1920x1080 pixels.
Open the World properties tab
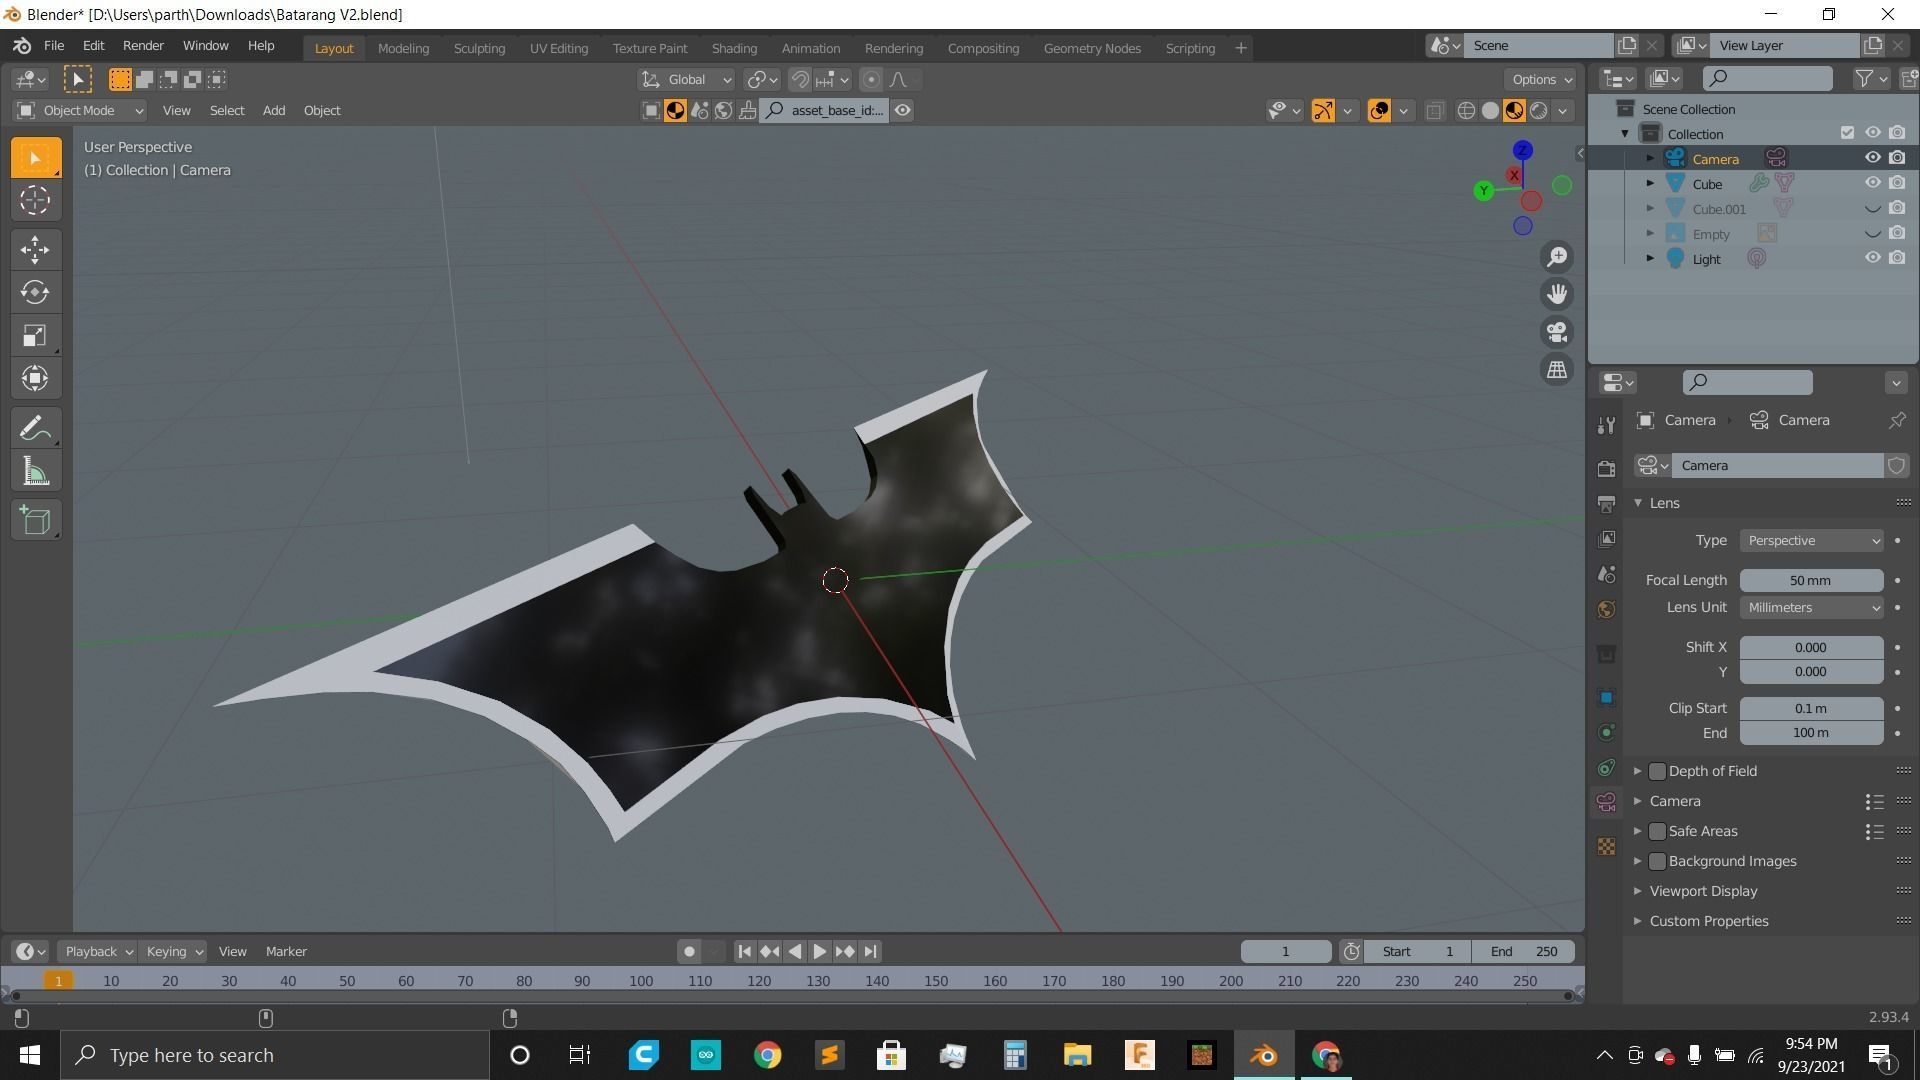1606,610
